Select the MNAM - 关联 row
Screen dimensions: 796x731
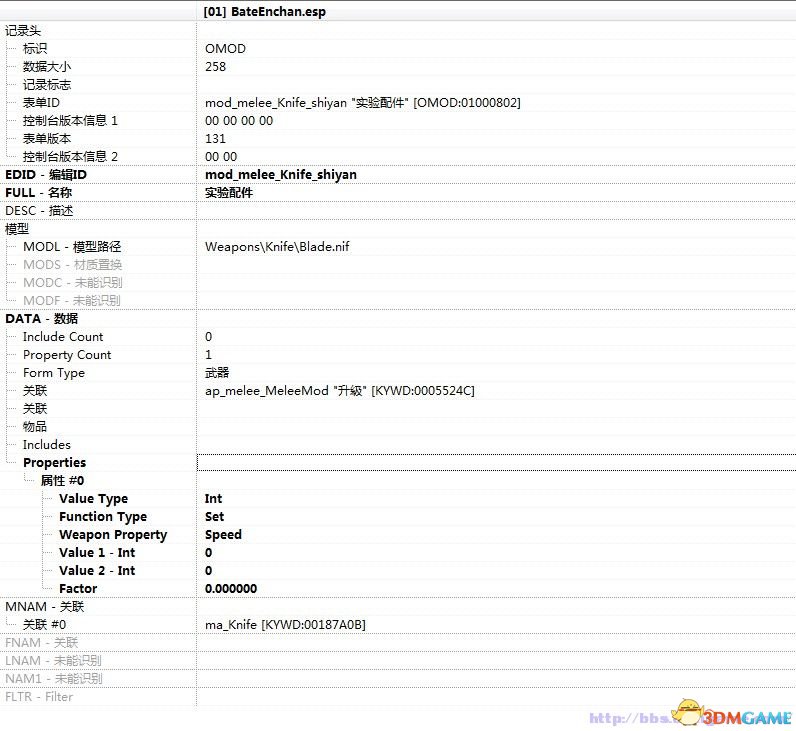(45, 607)
